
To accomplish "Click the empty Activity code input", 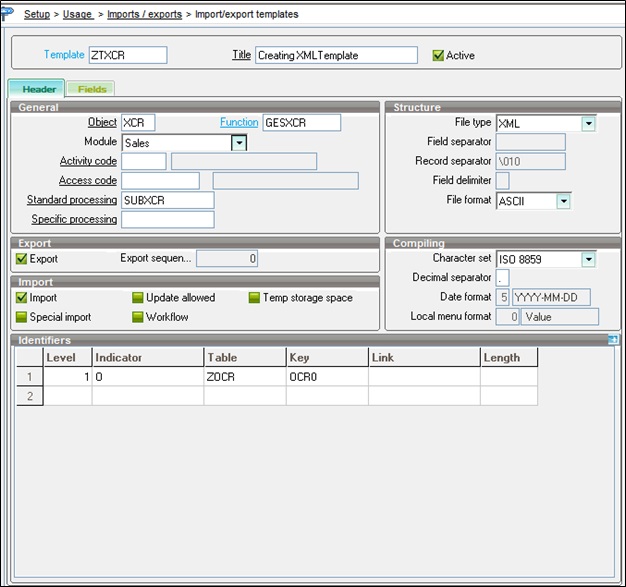I will pos(144,161).
